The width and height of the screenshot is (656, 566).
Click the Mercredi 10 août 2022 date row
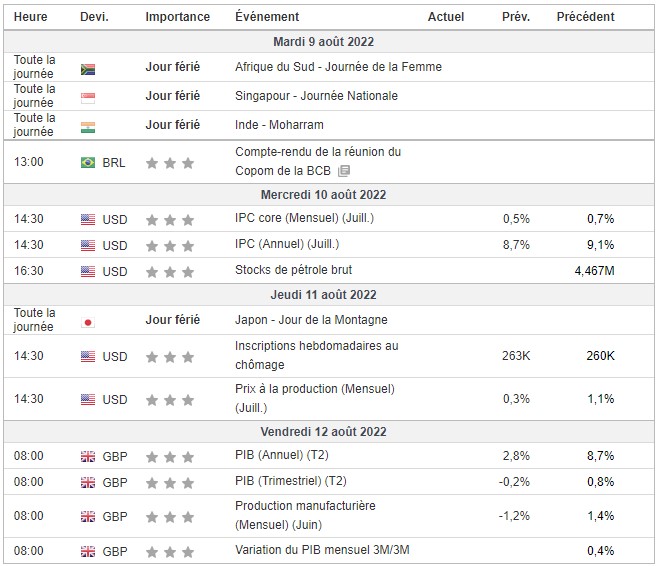(323, 195)
